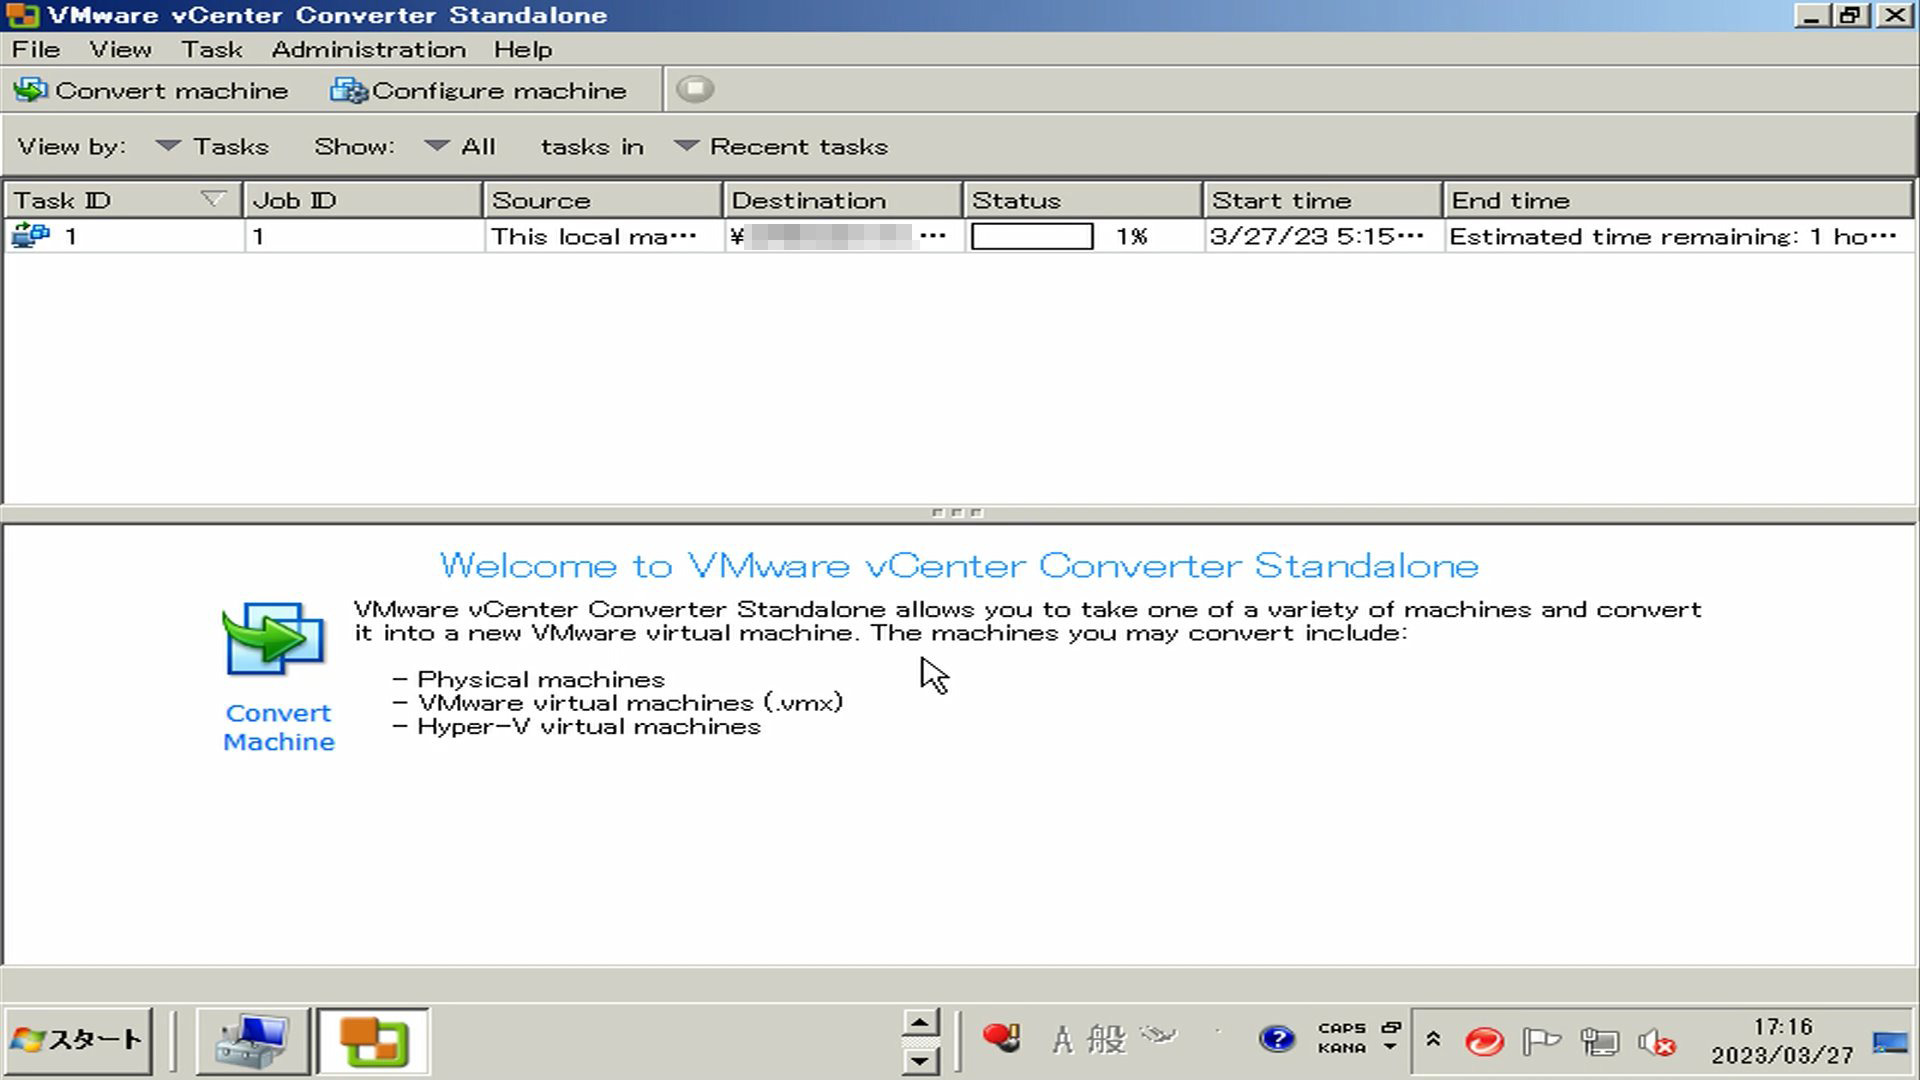
Task: Sort by the Status column header
Action: pos(1083,200)
